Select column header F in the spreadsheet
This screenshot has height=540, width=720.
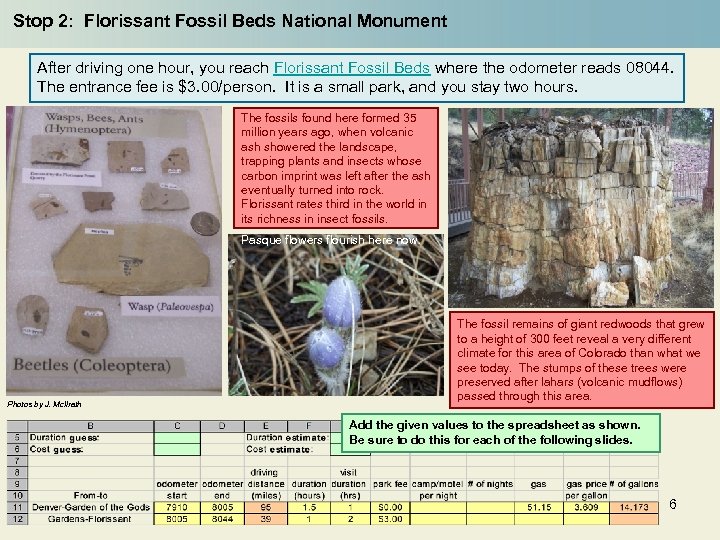(x=309, y=426)
